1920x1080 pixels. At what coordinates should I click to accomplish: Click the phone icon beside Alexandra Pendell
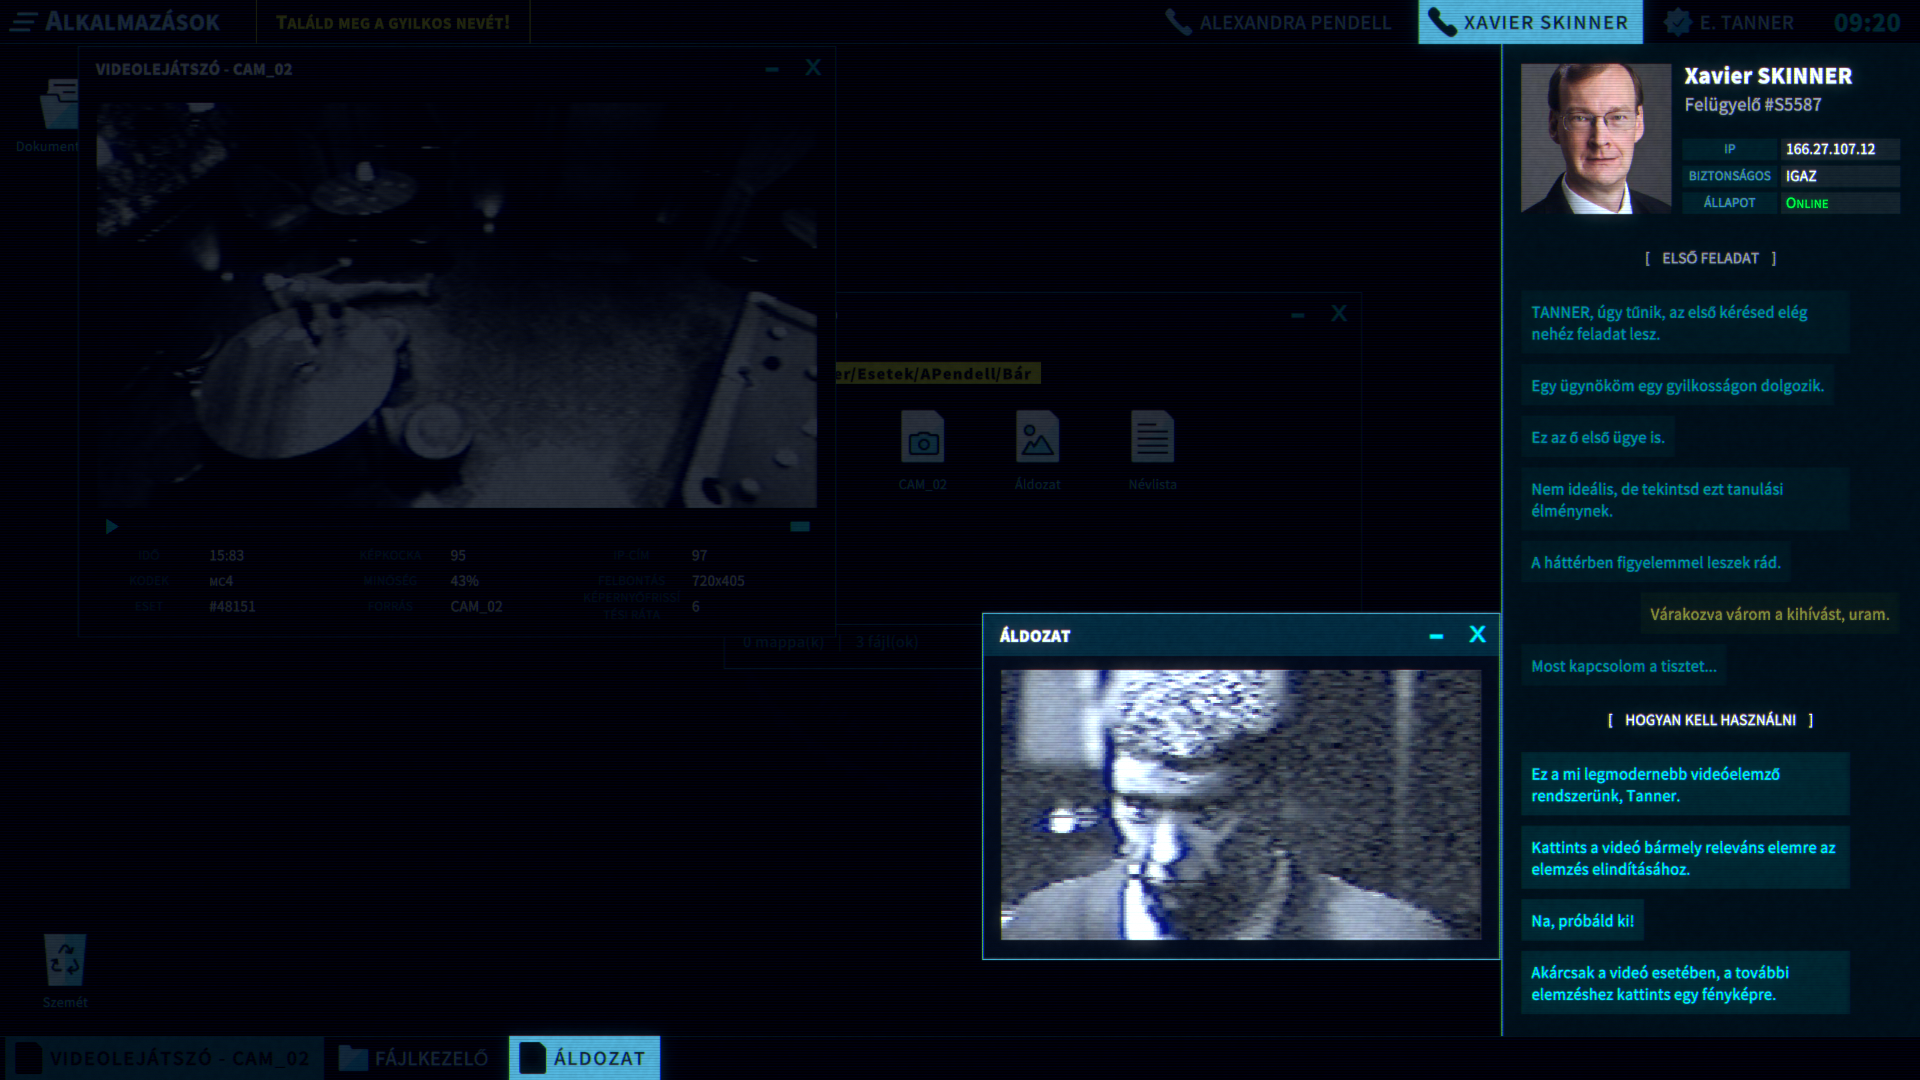coord(1178,22)
